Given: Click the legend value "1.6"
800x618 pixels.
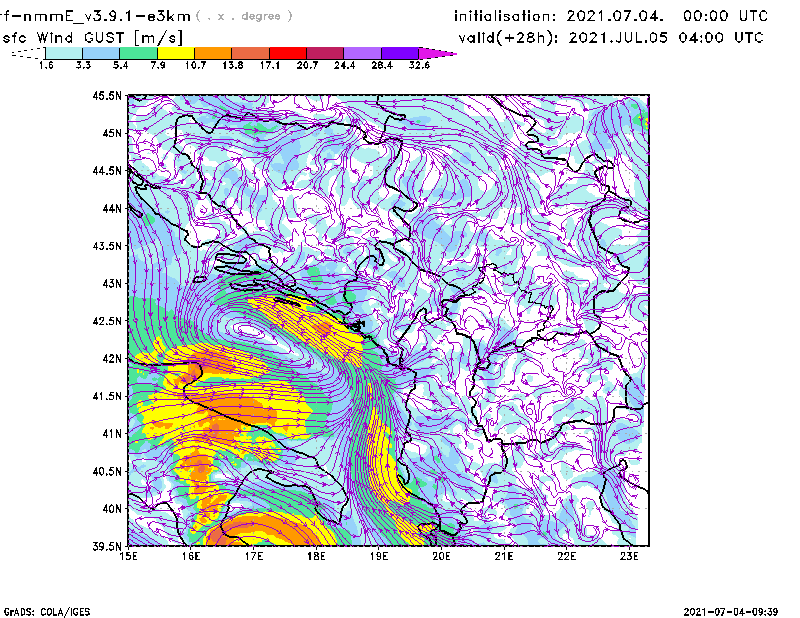Looking at the screenshot, I should point(46,65).
